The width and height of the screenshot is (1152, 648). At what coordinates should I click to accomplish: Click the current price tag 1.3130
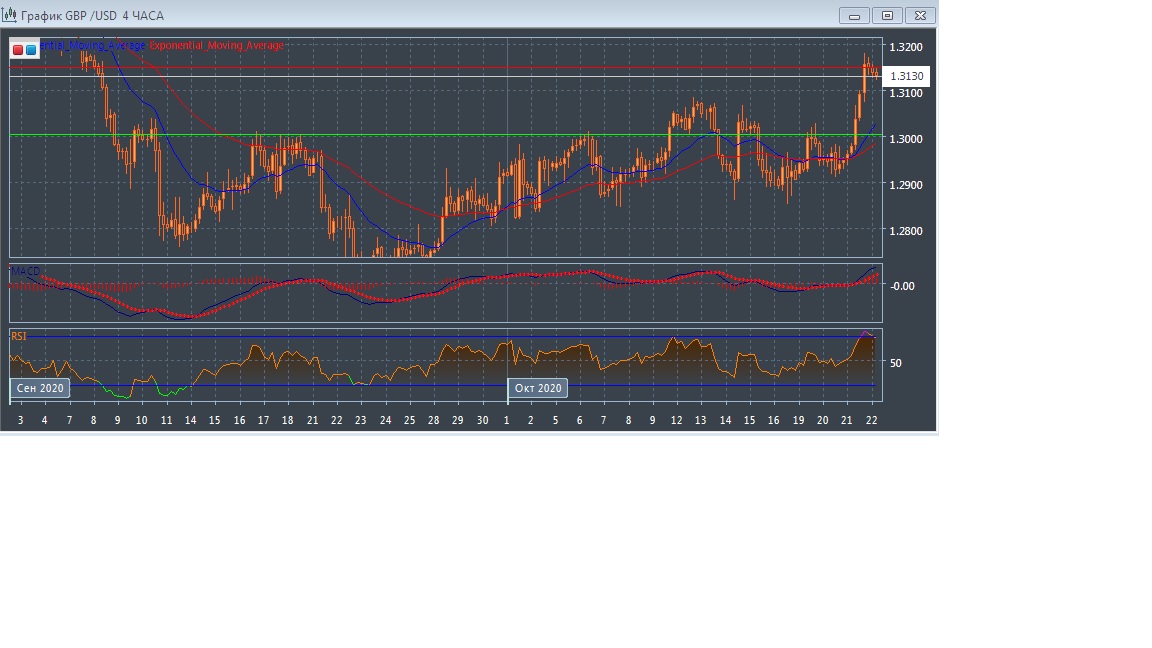pyautogui.click(x=907, y=77)
